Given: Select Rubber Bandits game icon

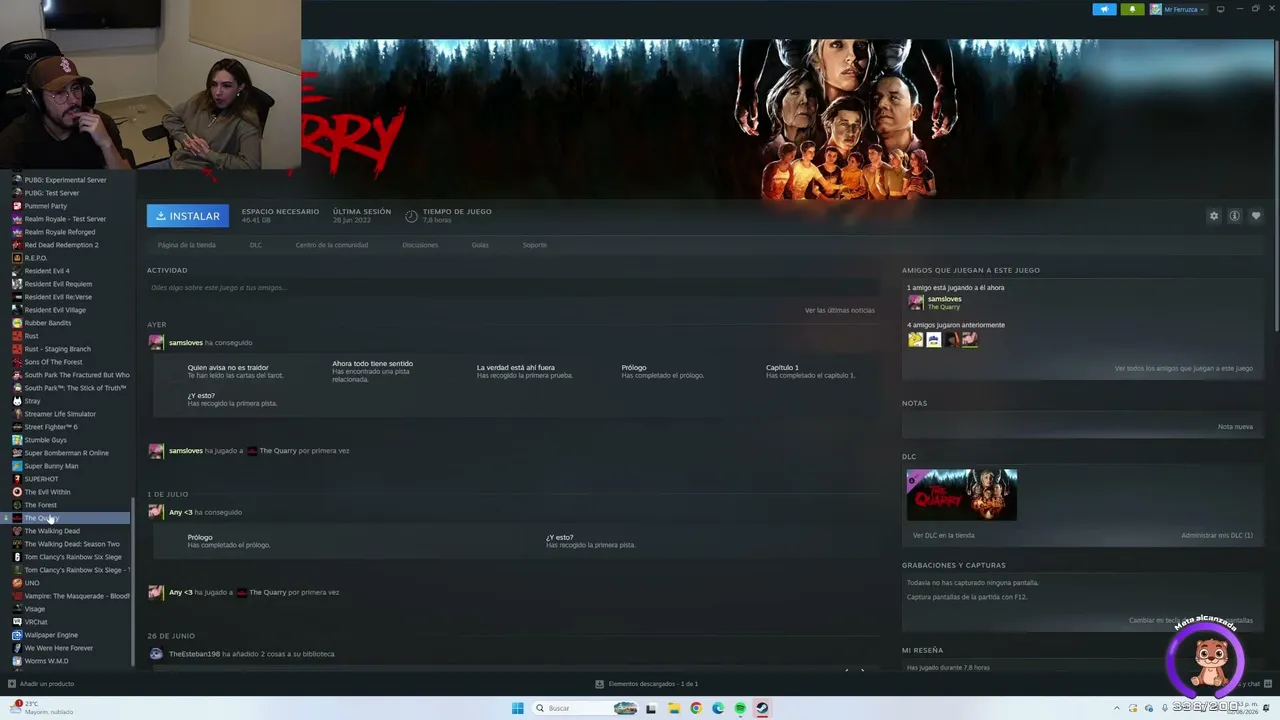Looking at the screenshot, I should pos(17,323).
